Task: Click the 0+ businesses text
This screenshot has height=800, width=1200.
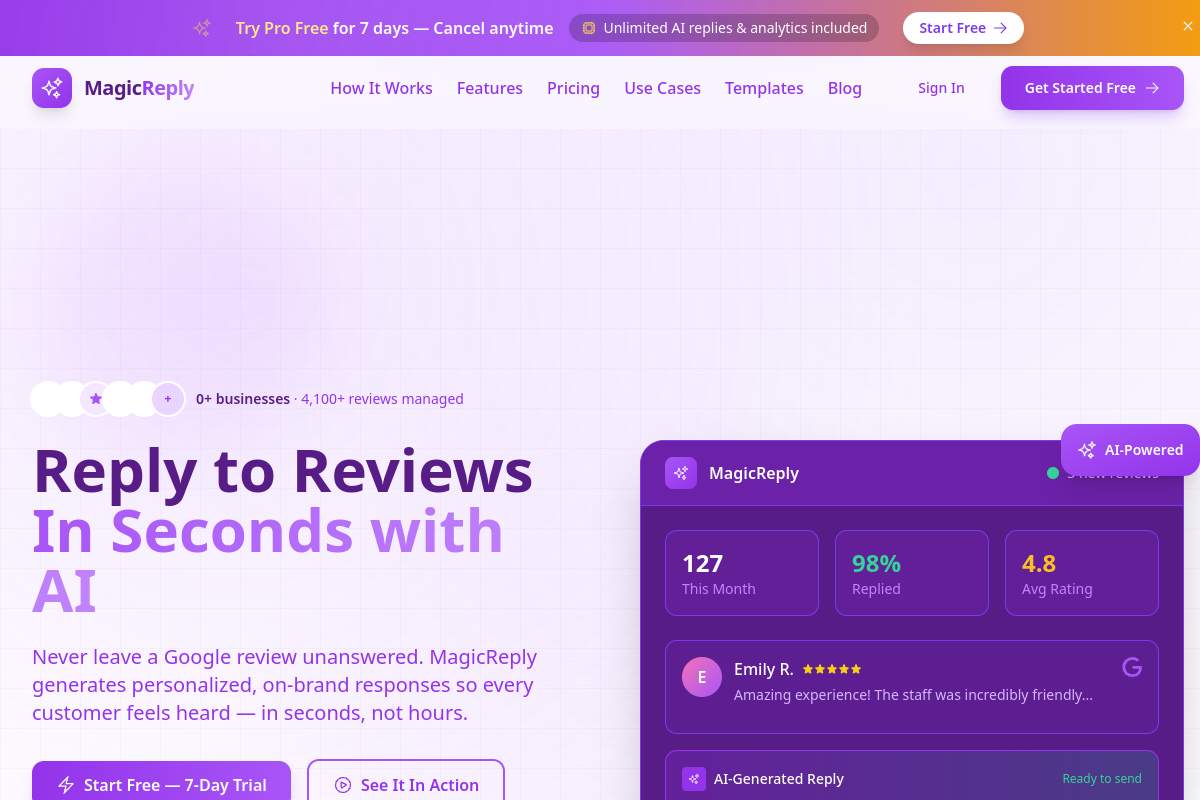Action: click(243, 399)
